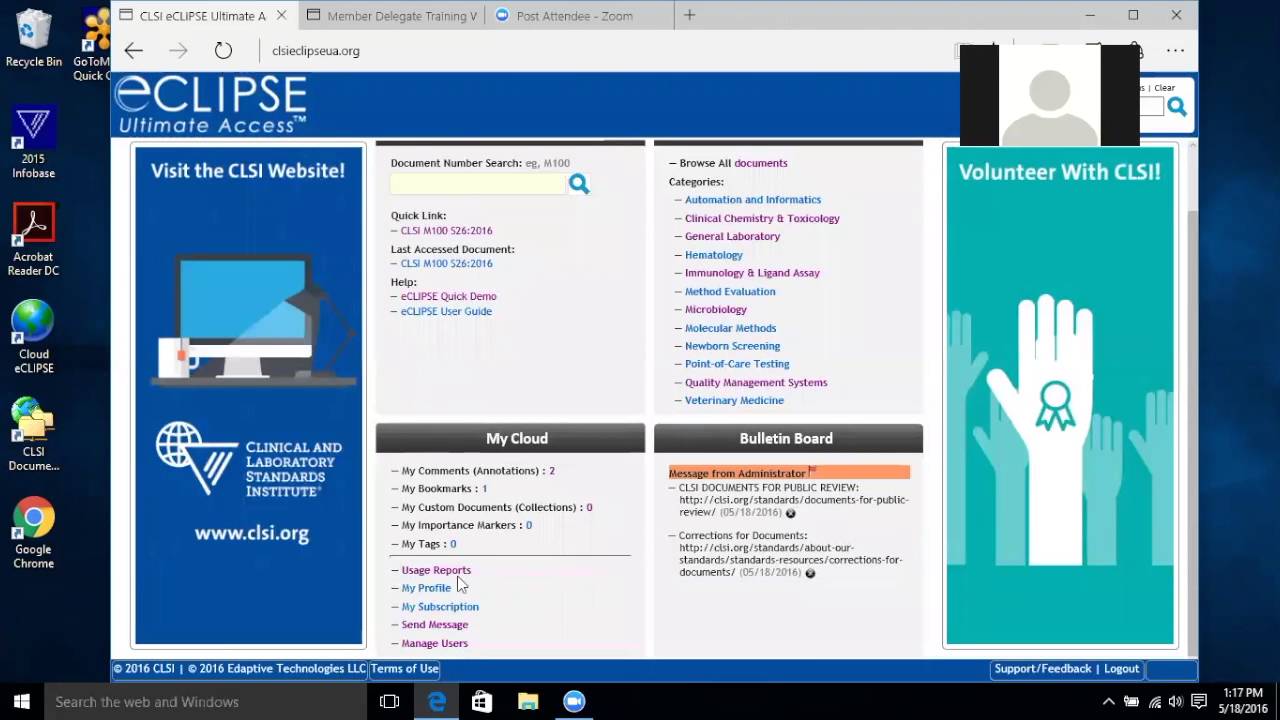Open My Comments (Annotations) count
Image resolution: width=1280 pixels, height=720 pixels.
(x=552, y=470)
